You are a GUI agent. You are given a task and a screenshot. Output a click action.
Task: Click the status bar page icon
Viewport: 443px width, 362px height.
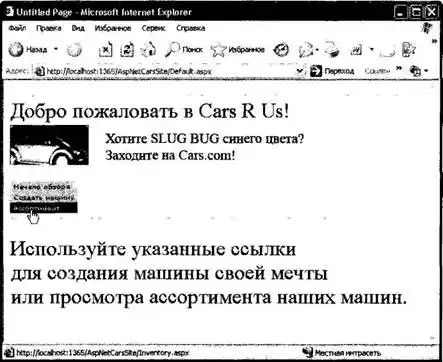9,353
